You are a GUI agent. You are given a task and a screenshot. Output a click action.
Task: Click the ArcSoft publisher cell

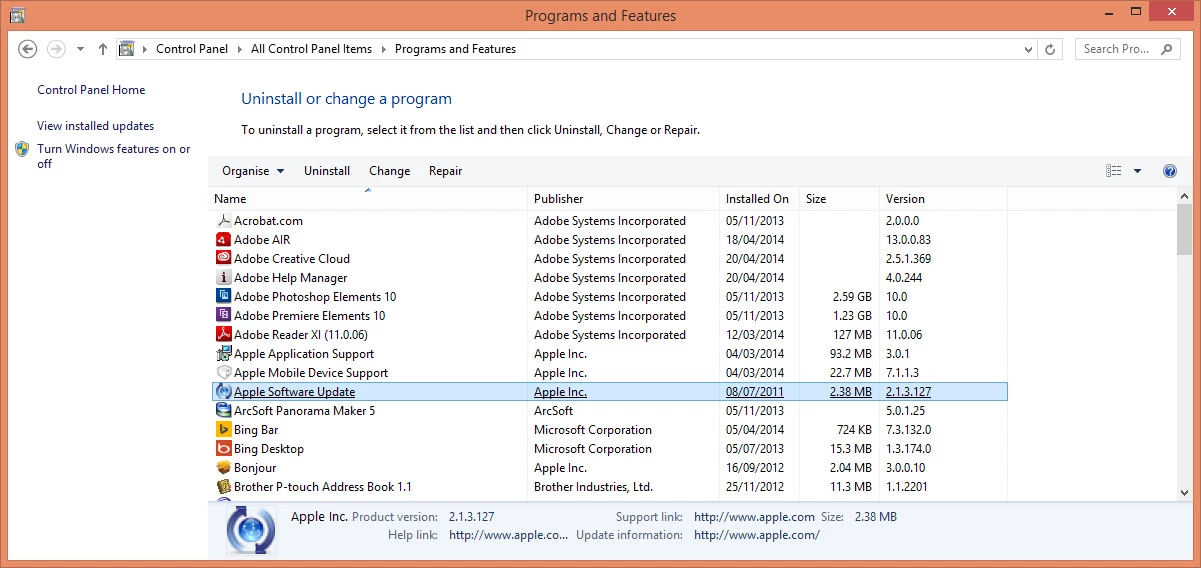point(554,411)
